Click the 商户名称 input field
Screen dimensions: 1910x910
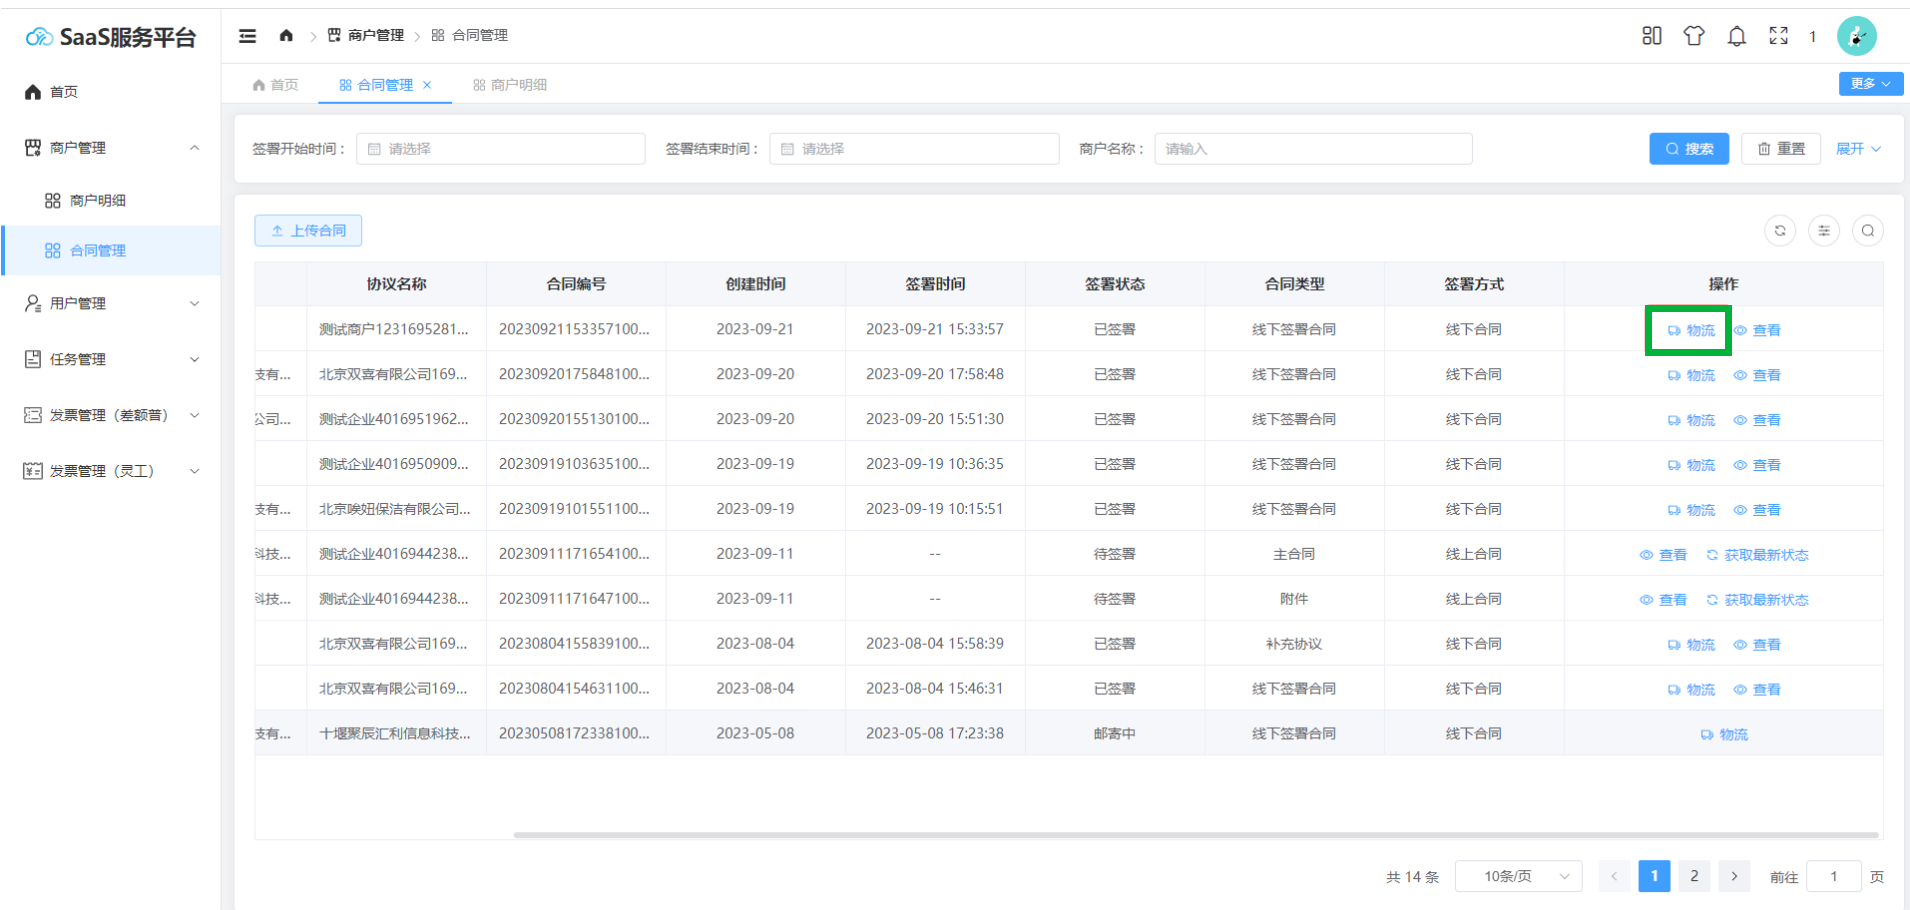click(1312, 149)
